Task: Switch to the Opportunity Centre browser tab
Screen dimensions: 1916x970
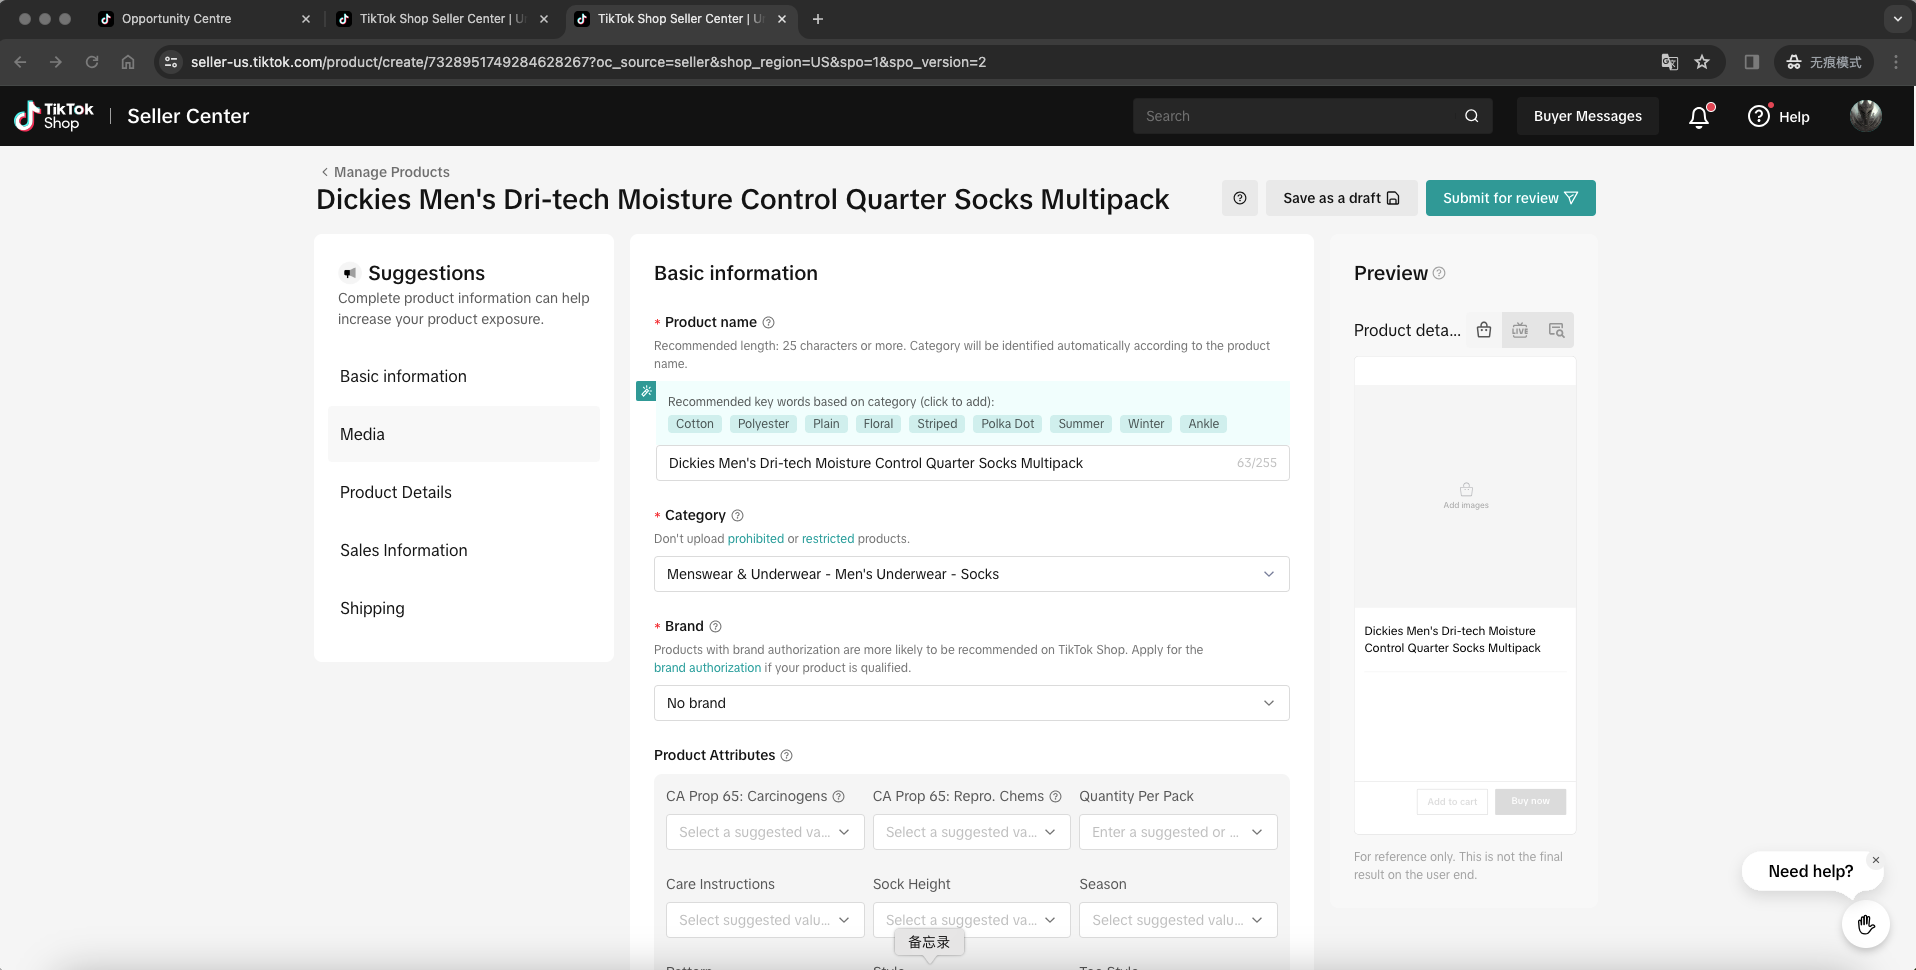Action: point(177,19)
